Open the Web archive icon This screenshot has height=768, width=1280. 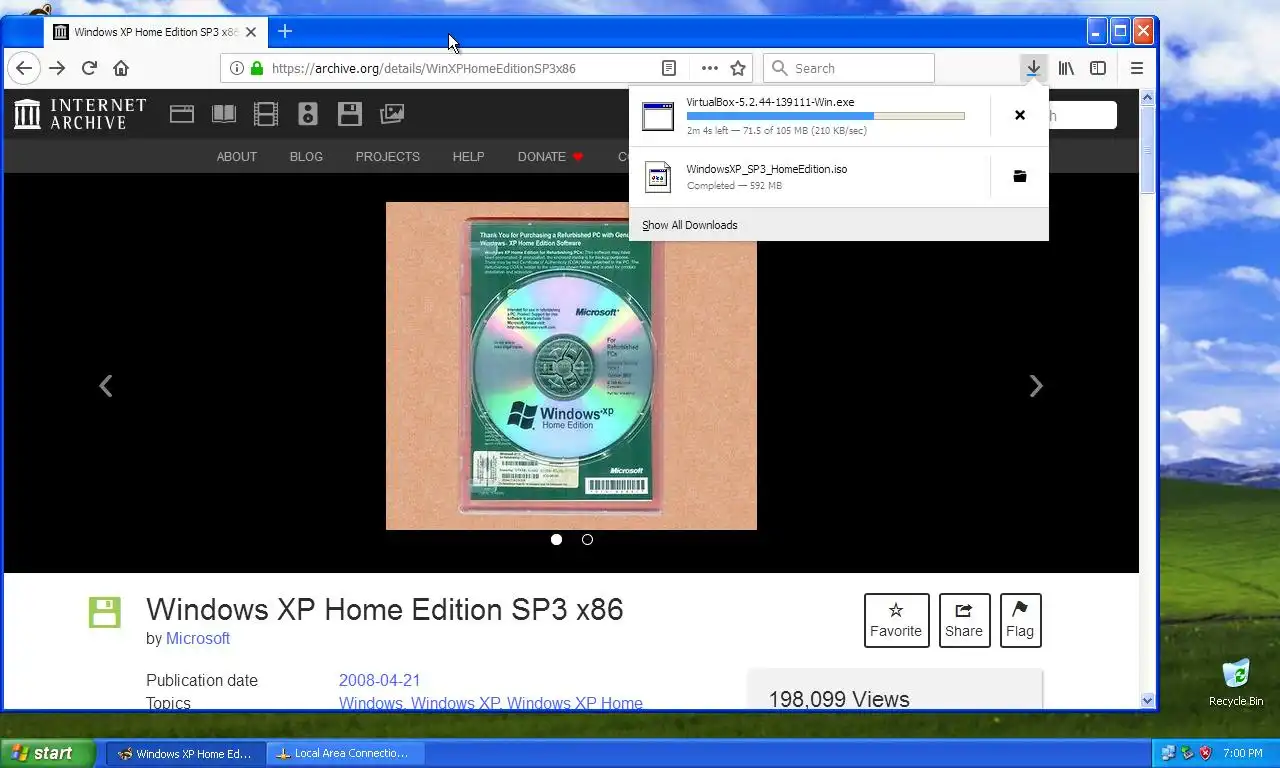181,114
